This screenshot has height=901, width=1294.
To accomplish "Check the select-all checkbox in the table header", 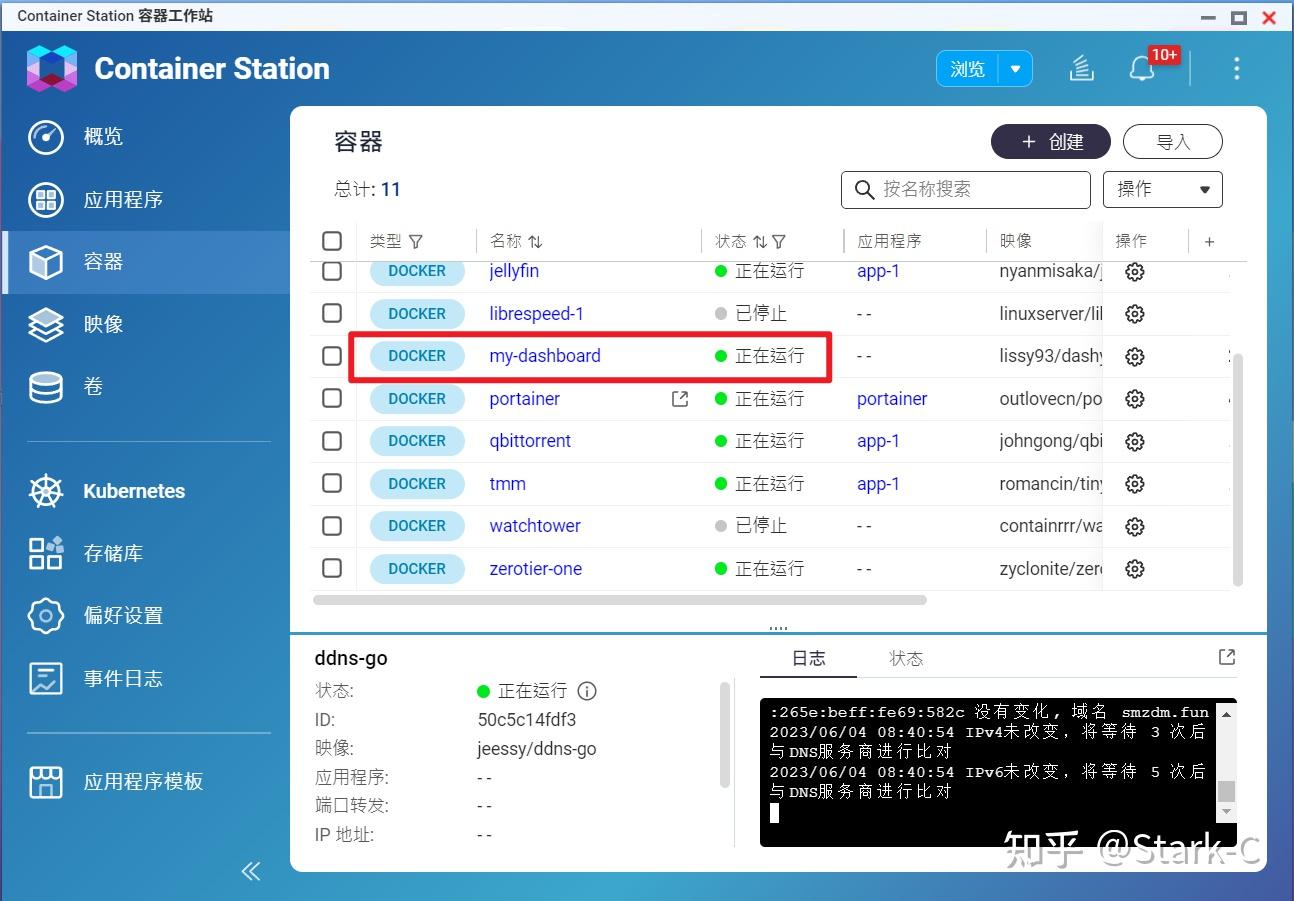I will (331, 240).
